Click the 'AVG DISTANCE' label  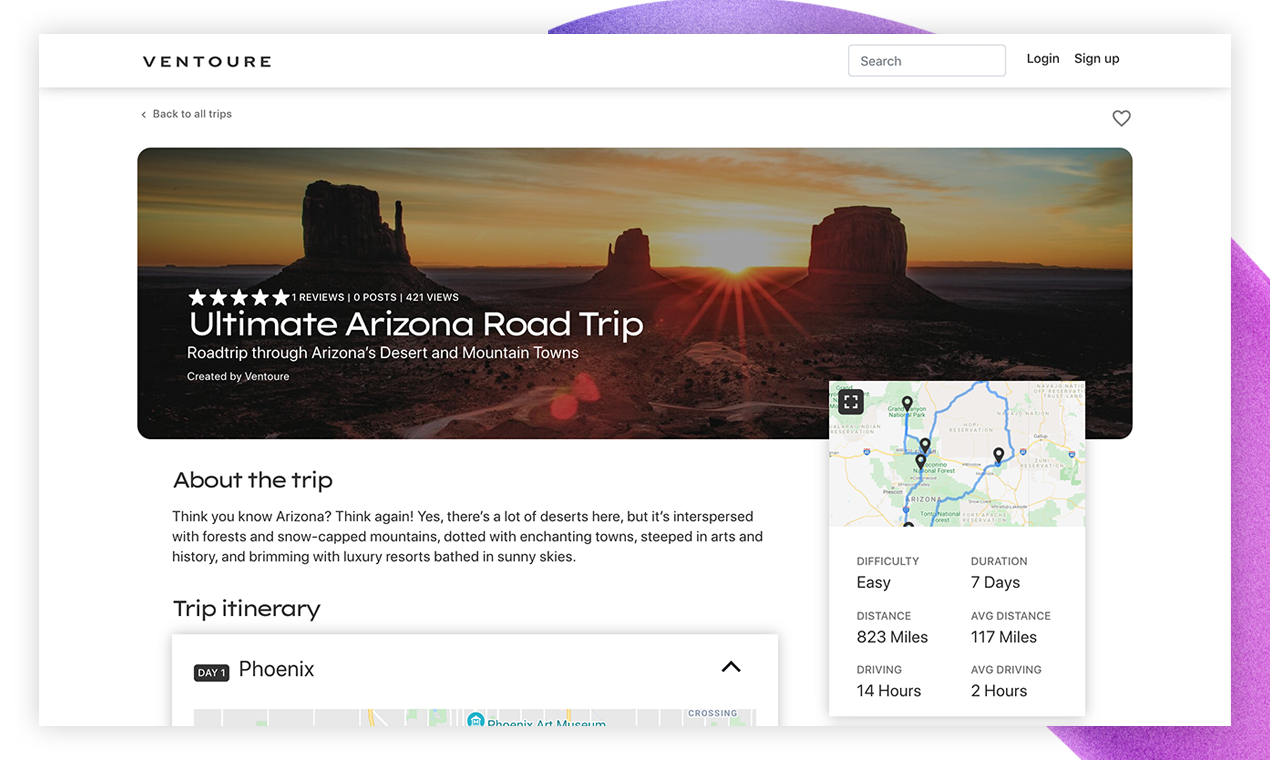point(1011,616)
